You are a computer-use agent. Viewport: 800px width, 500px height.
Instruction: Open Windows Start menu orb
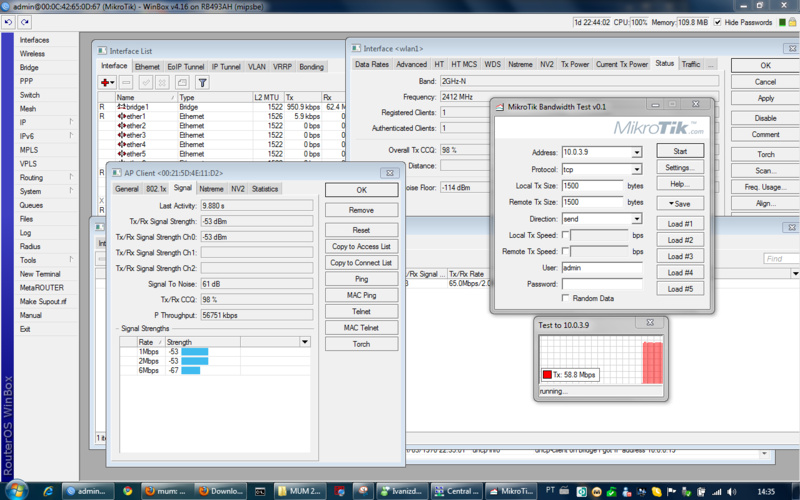[x=18, y=491]
